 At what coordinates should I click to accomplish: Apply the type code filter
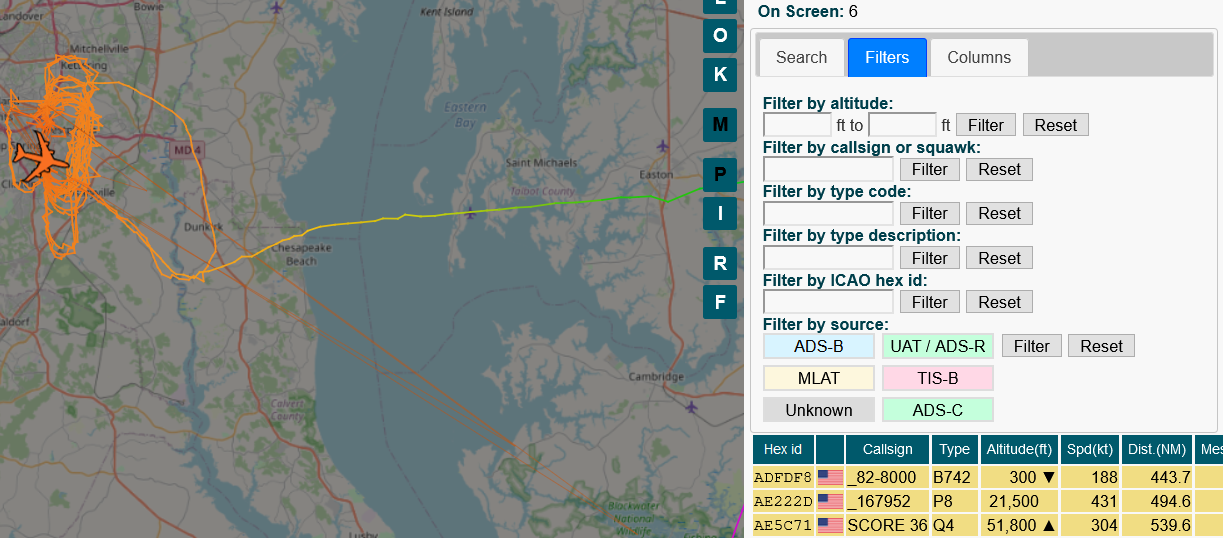pyautogui.click(x=930, y=213)
